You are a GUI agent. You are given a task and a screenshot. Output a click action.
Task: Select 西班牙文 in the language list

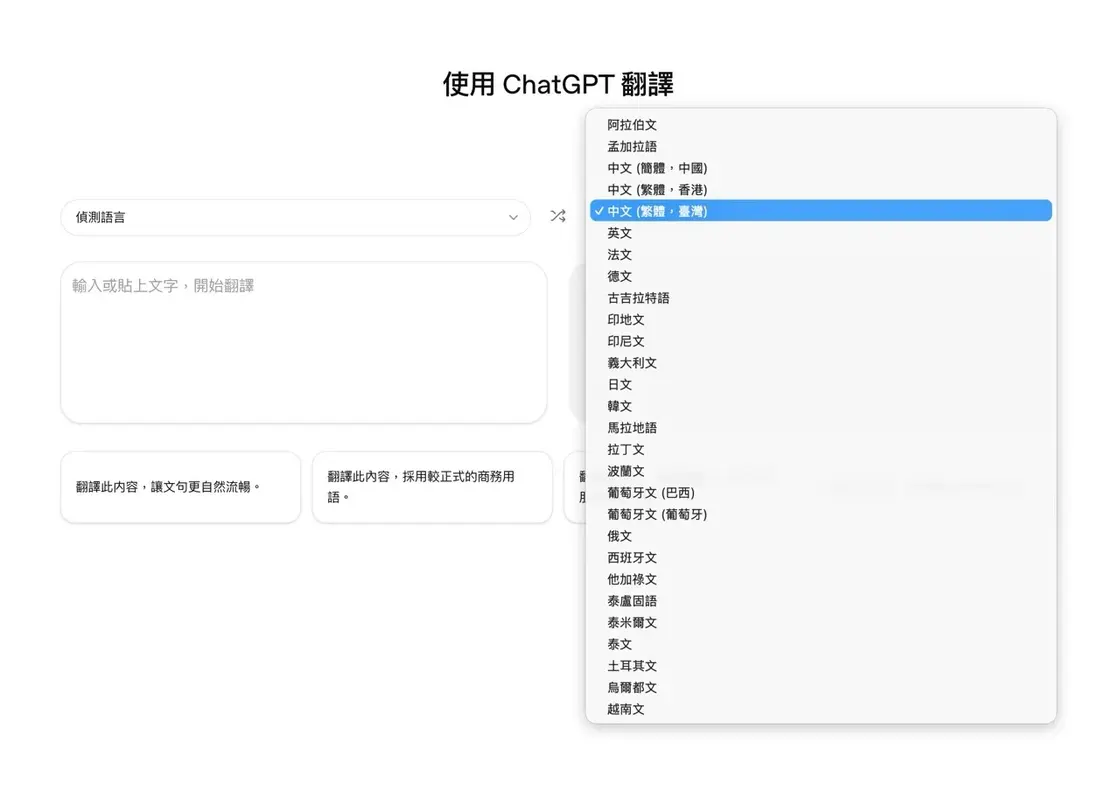pyautogui.click(x=821, y=558)
